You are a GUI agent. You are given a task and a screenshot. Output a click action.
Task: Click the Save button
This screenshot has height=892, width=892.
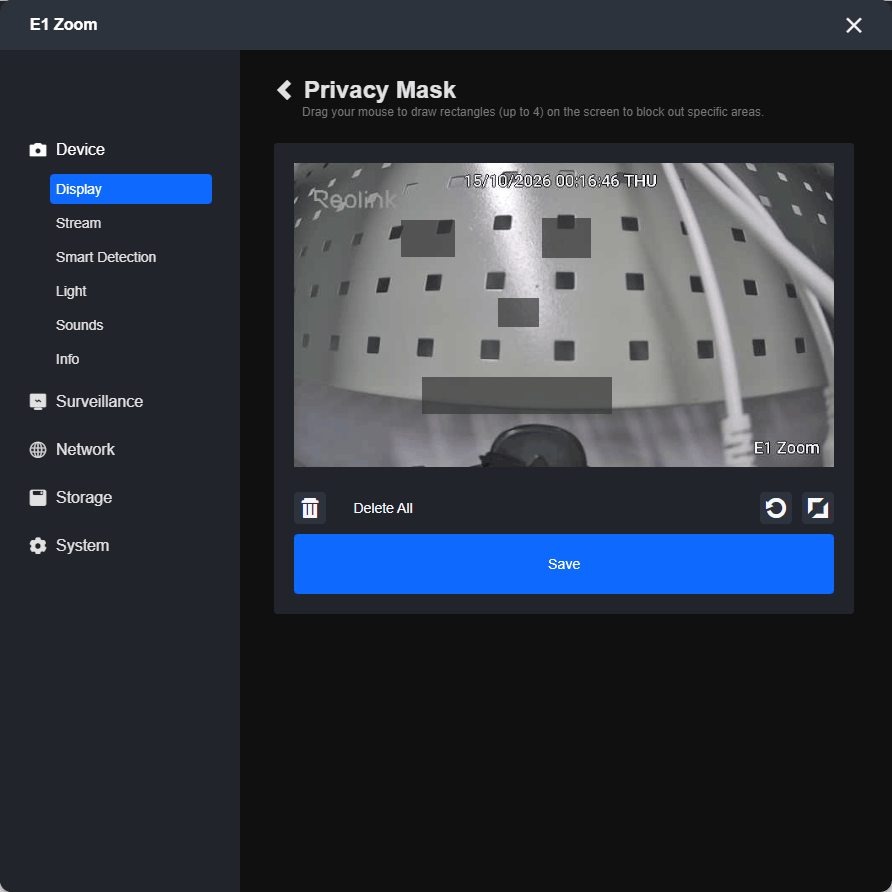564,564
